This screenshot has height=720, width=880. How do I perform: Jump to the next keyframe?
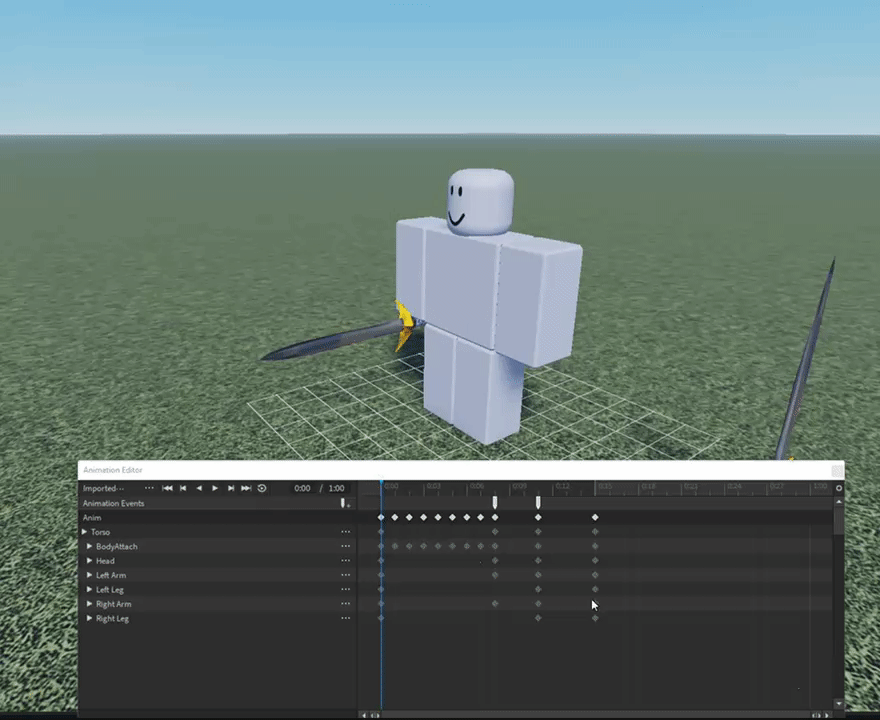pyautogui.click(x=230, y=488)
